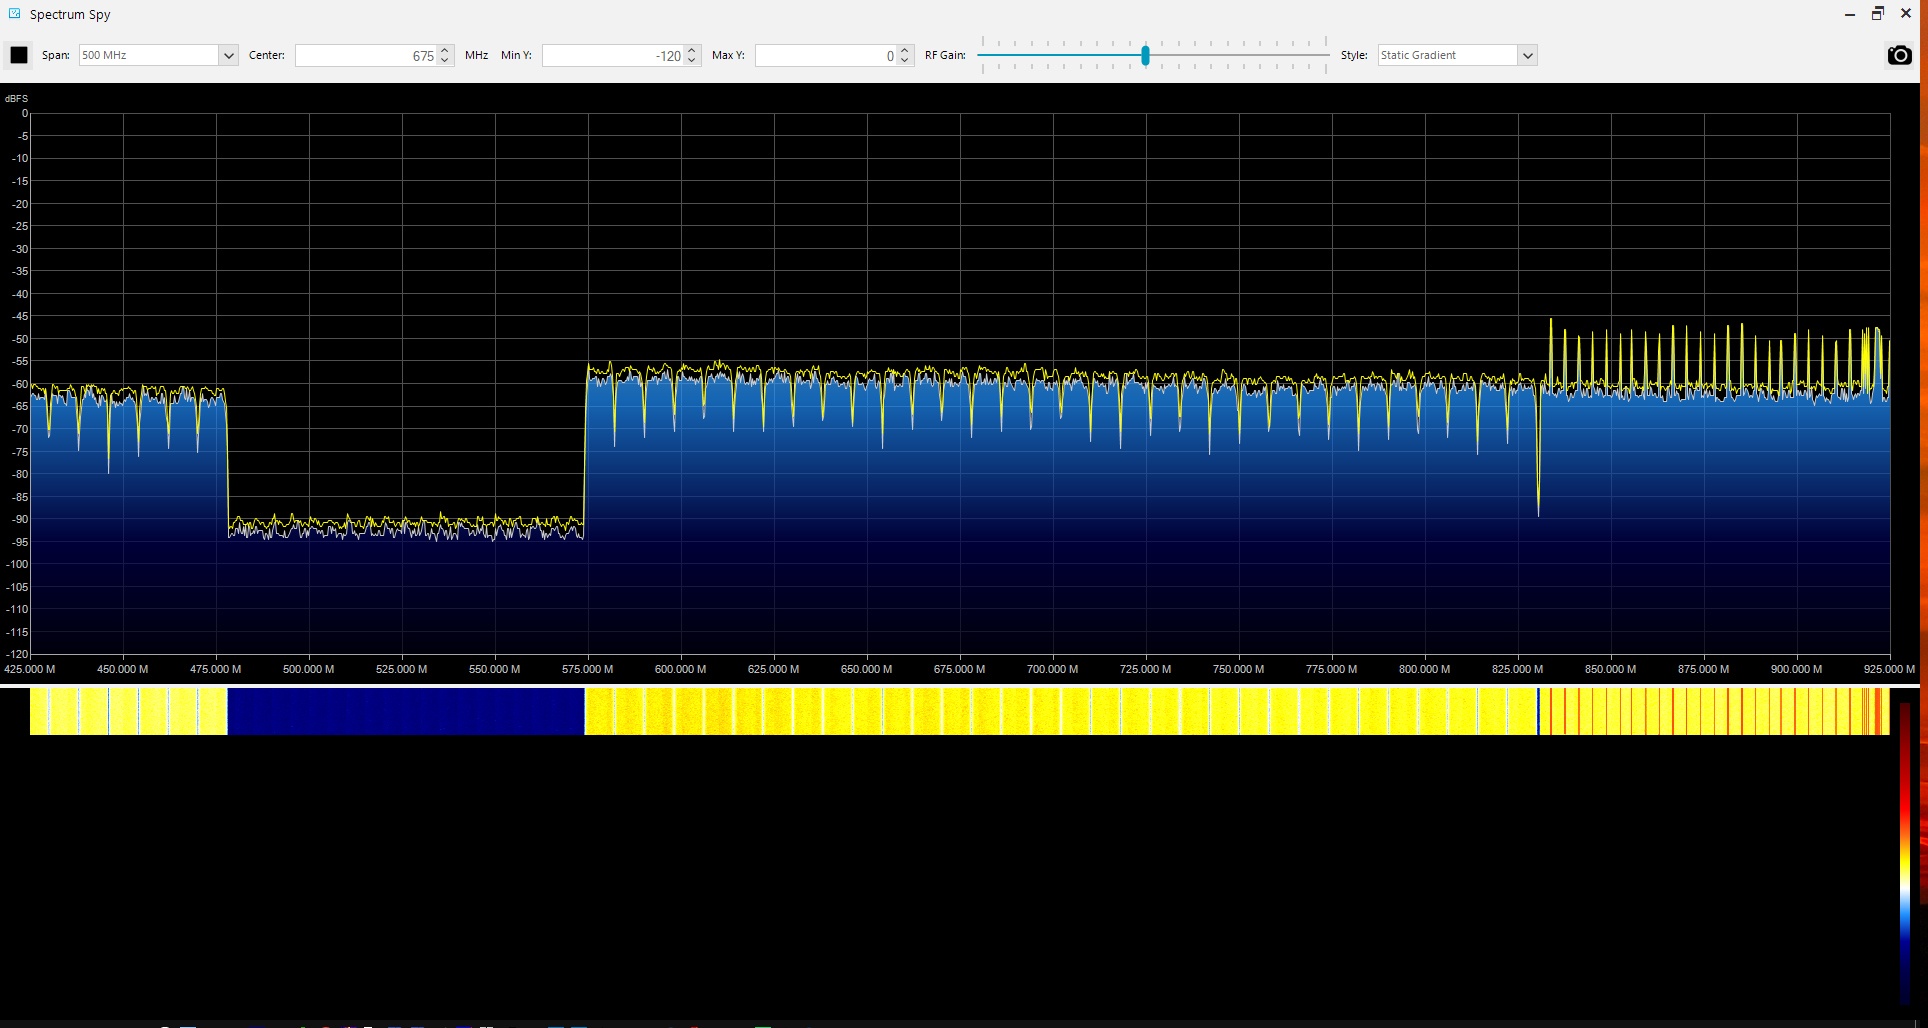This screenshot has height=1028, width=1928.
Task: Take a snapshot with the camera icon
Action: (x=1899, y=55)
